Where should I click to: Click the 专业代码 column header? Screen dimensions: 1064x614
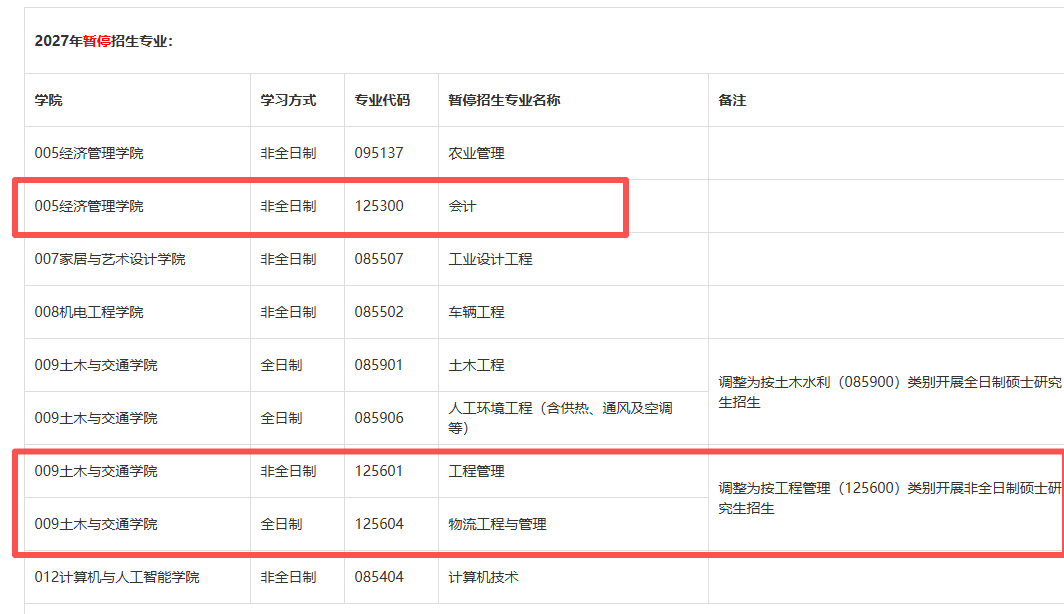pyautogui.click(x=382, y=100)
